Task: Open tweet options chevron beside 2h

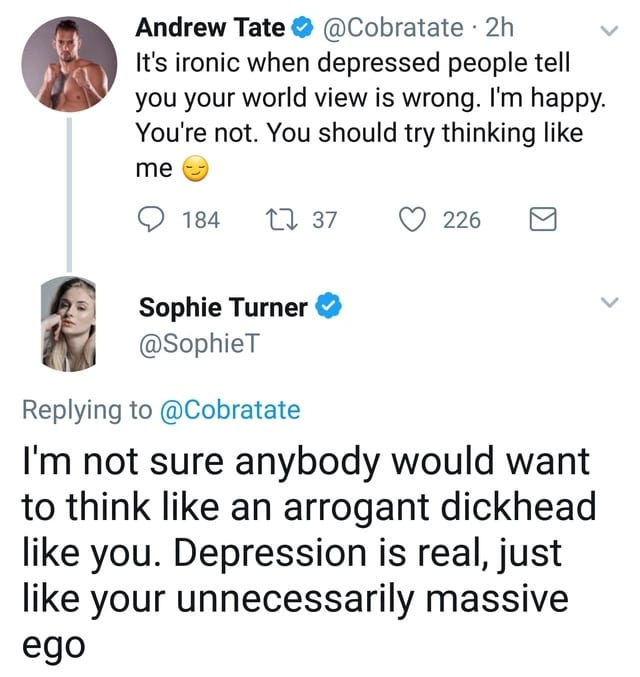Action: pos(609,30)
